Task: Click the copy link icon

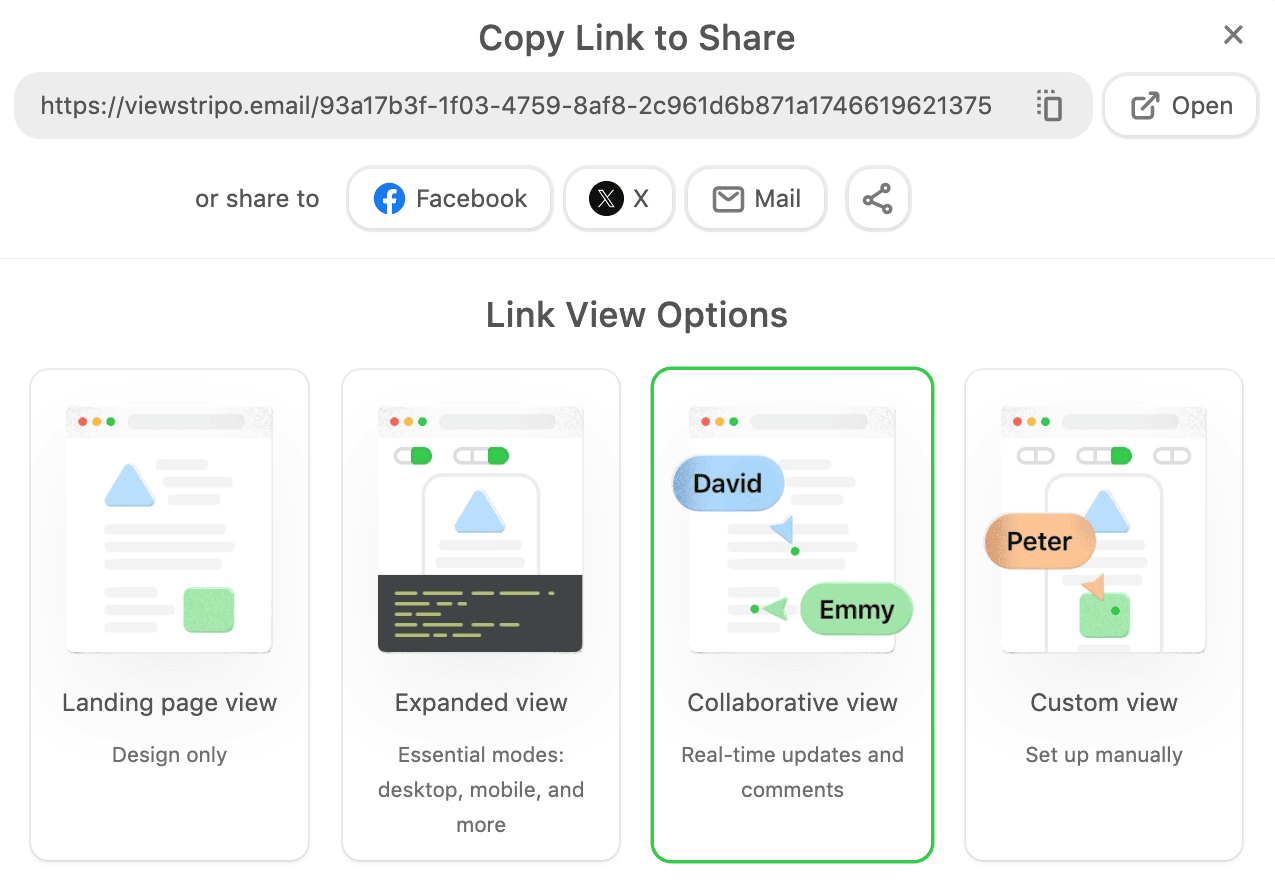Action: pos(1049,106)
